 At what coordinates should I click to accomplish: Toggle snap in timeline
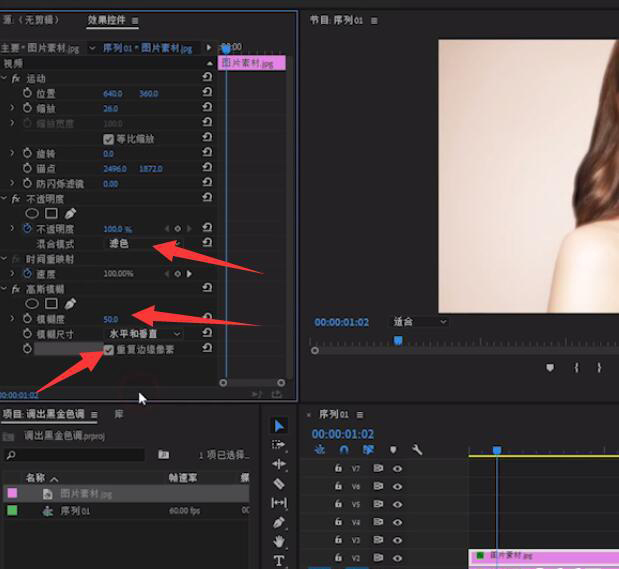(x=344, y=449)
